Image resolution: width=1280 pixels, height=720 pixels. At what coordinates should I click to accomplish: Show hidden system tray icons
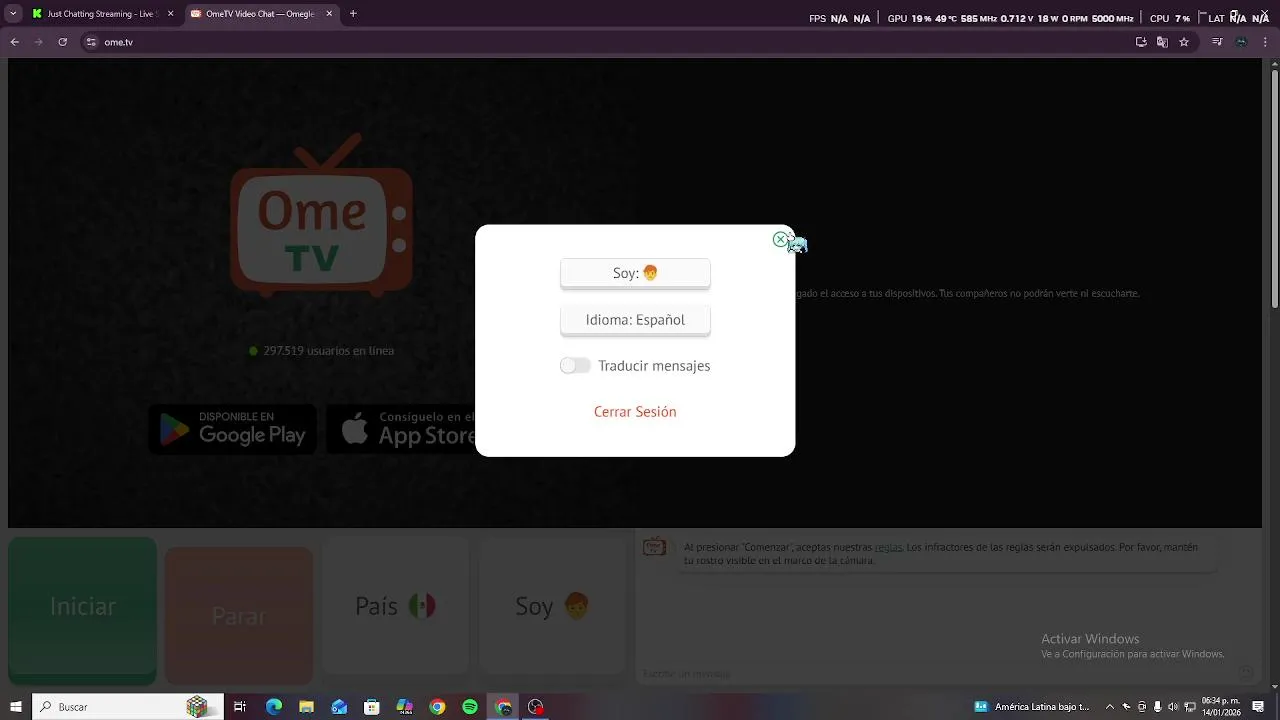[x=1109, y=707]
